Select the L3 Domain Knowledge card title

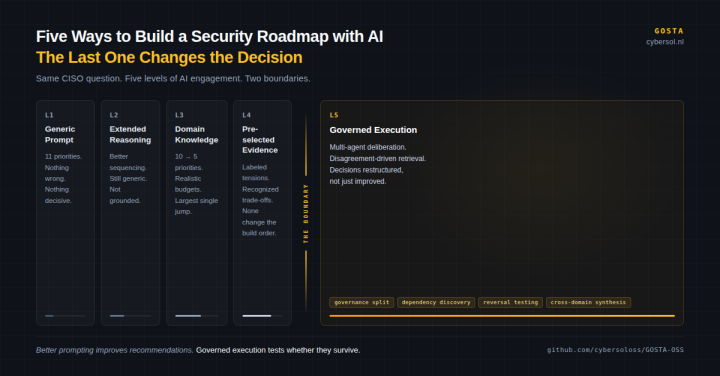coord(196,135)
